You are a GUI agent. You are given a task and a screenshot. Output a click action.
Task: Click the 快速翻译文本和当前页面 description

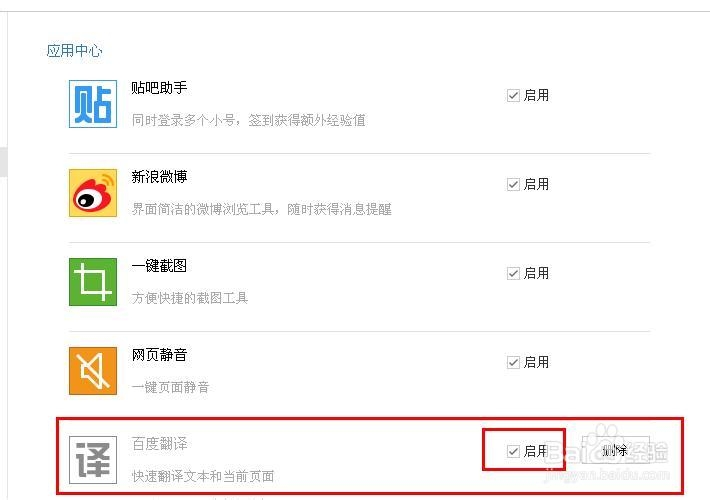203,476
